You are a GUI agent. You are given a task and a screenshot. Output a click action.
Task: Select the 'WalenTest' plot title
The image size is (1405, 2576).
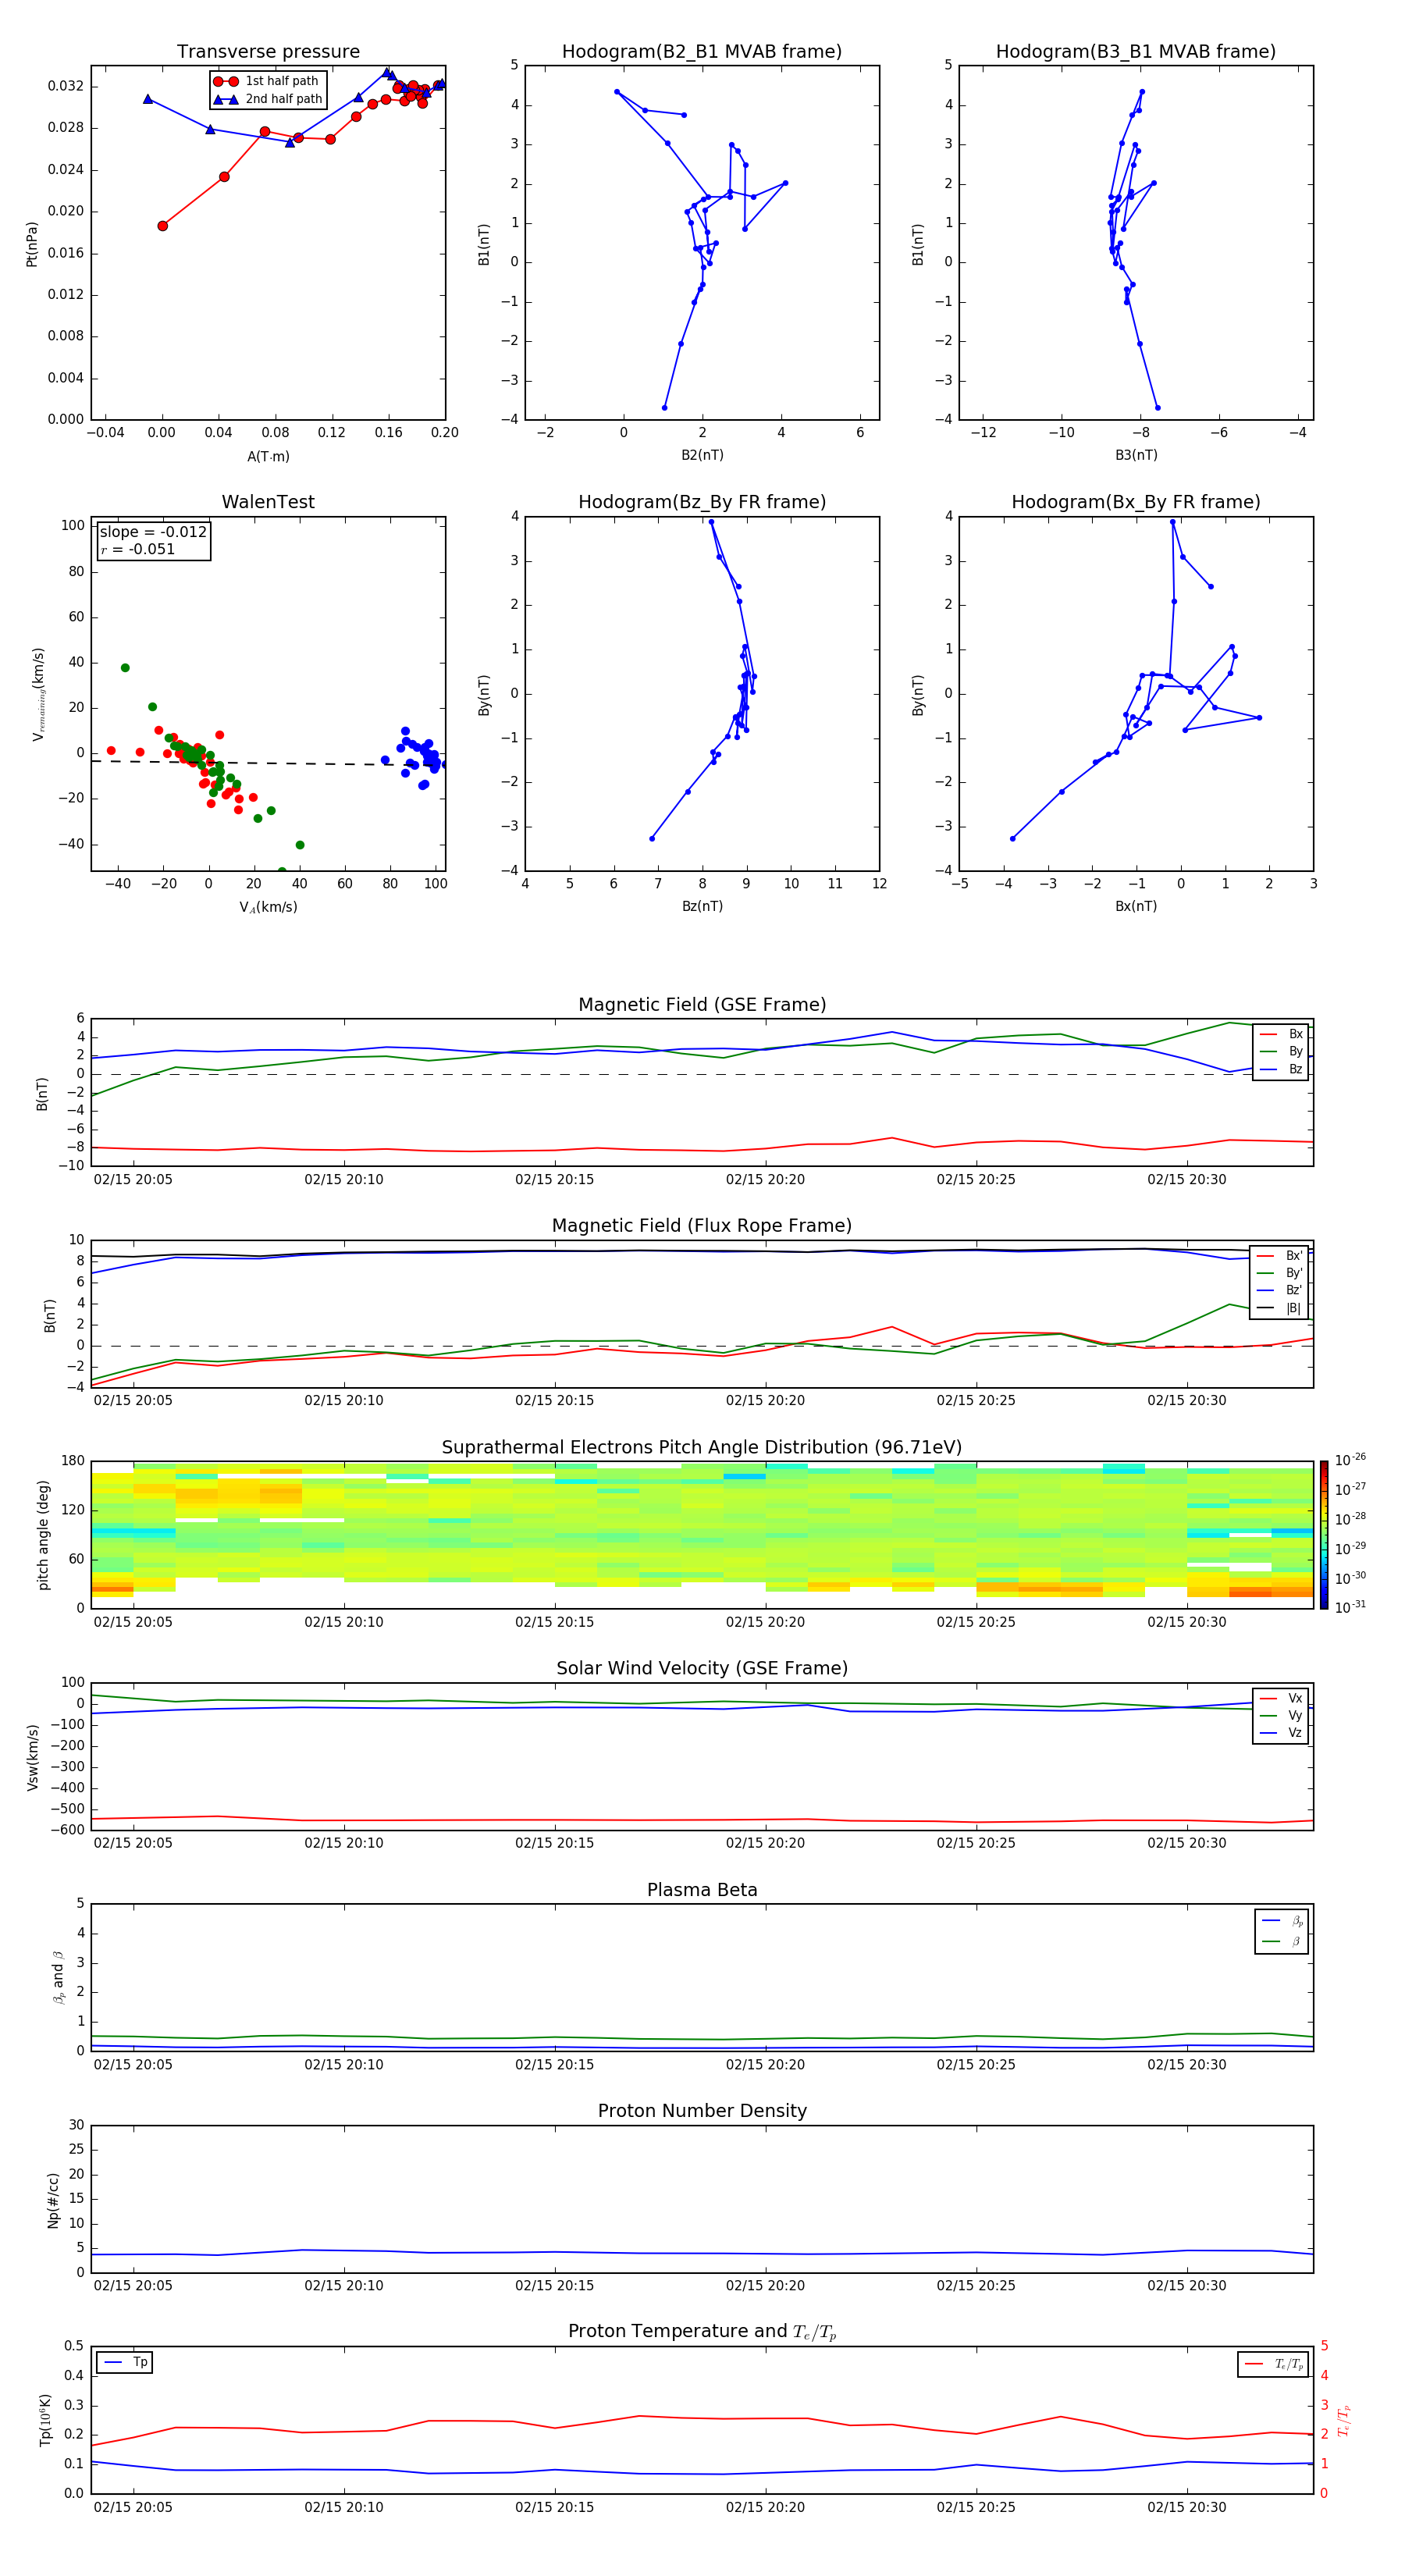tap(268, 502)
